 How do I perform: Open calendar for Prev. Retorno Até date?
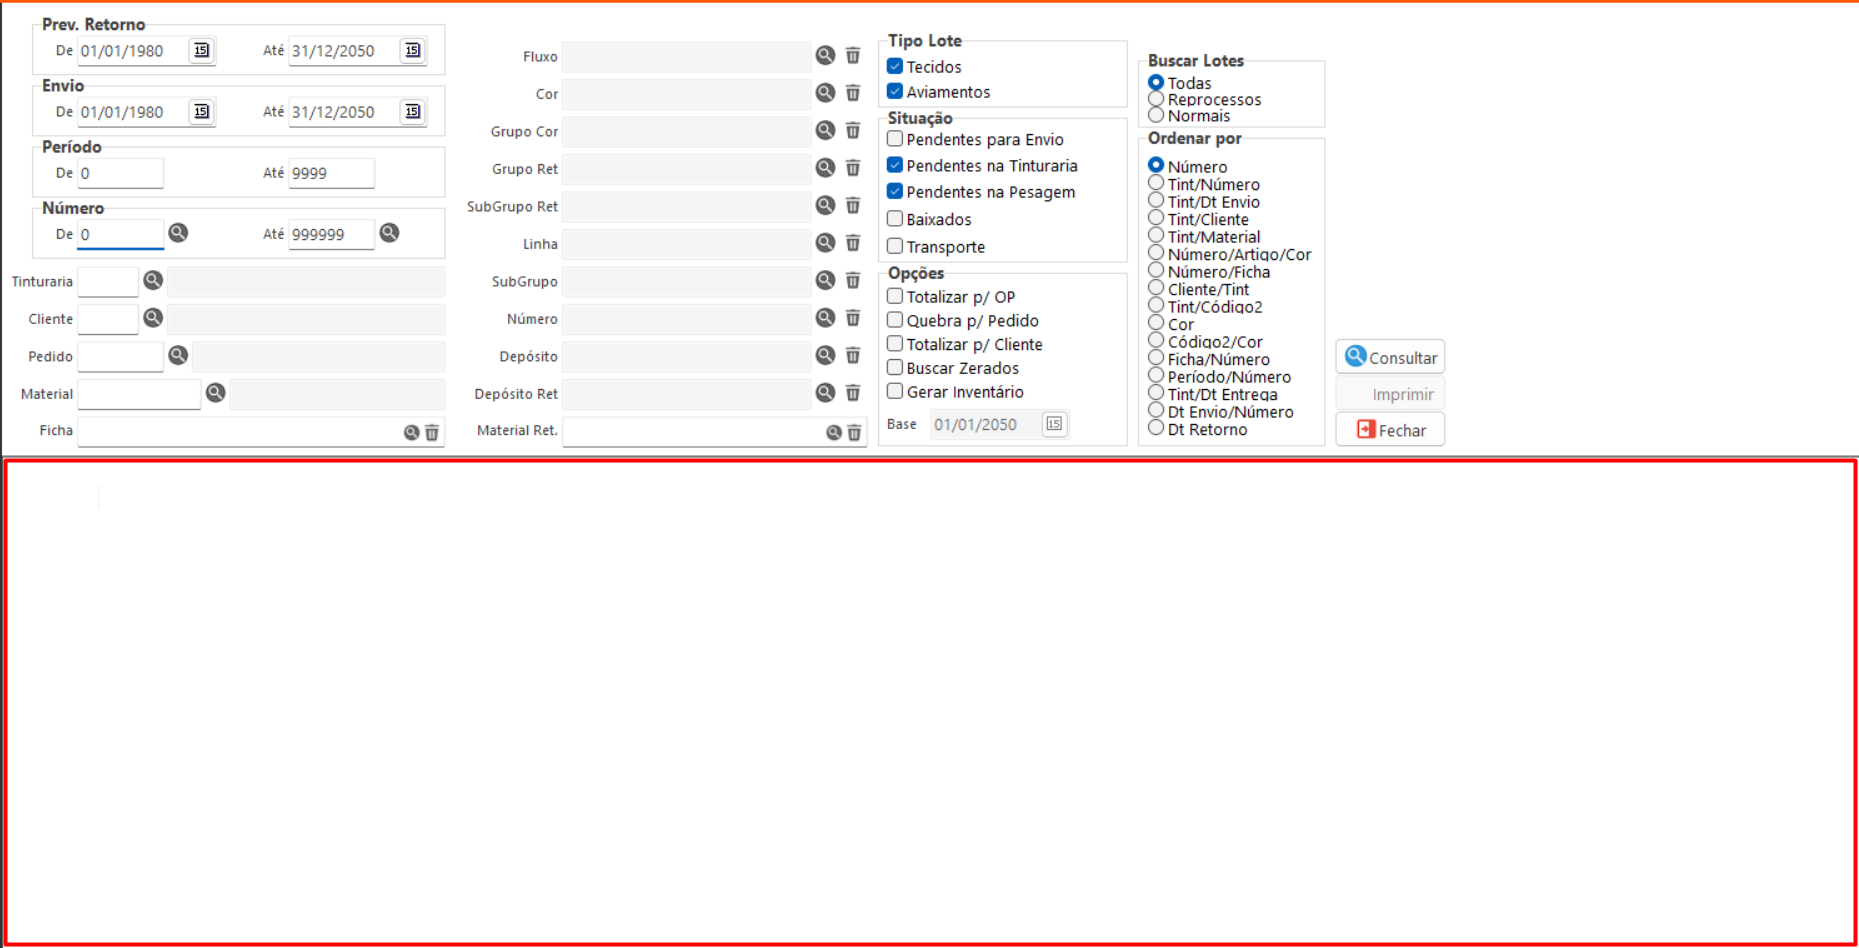(x=412, y=51)
